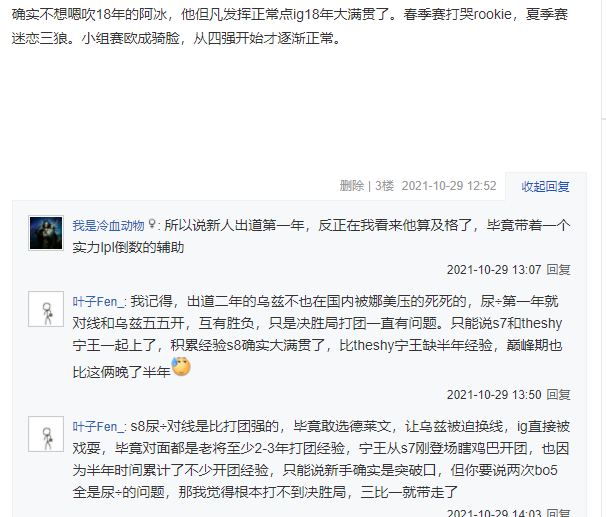Click main post text about 18年的阿冰
This screenshot has height=517, width=606.
pyautogui.click(x=290, y=26)
